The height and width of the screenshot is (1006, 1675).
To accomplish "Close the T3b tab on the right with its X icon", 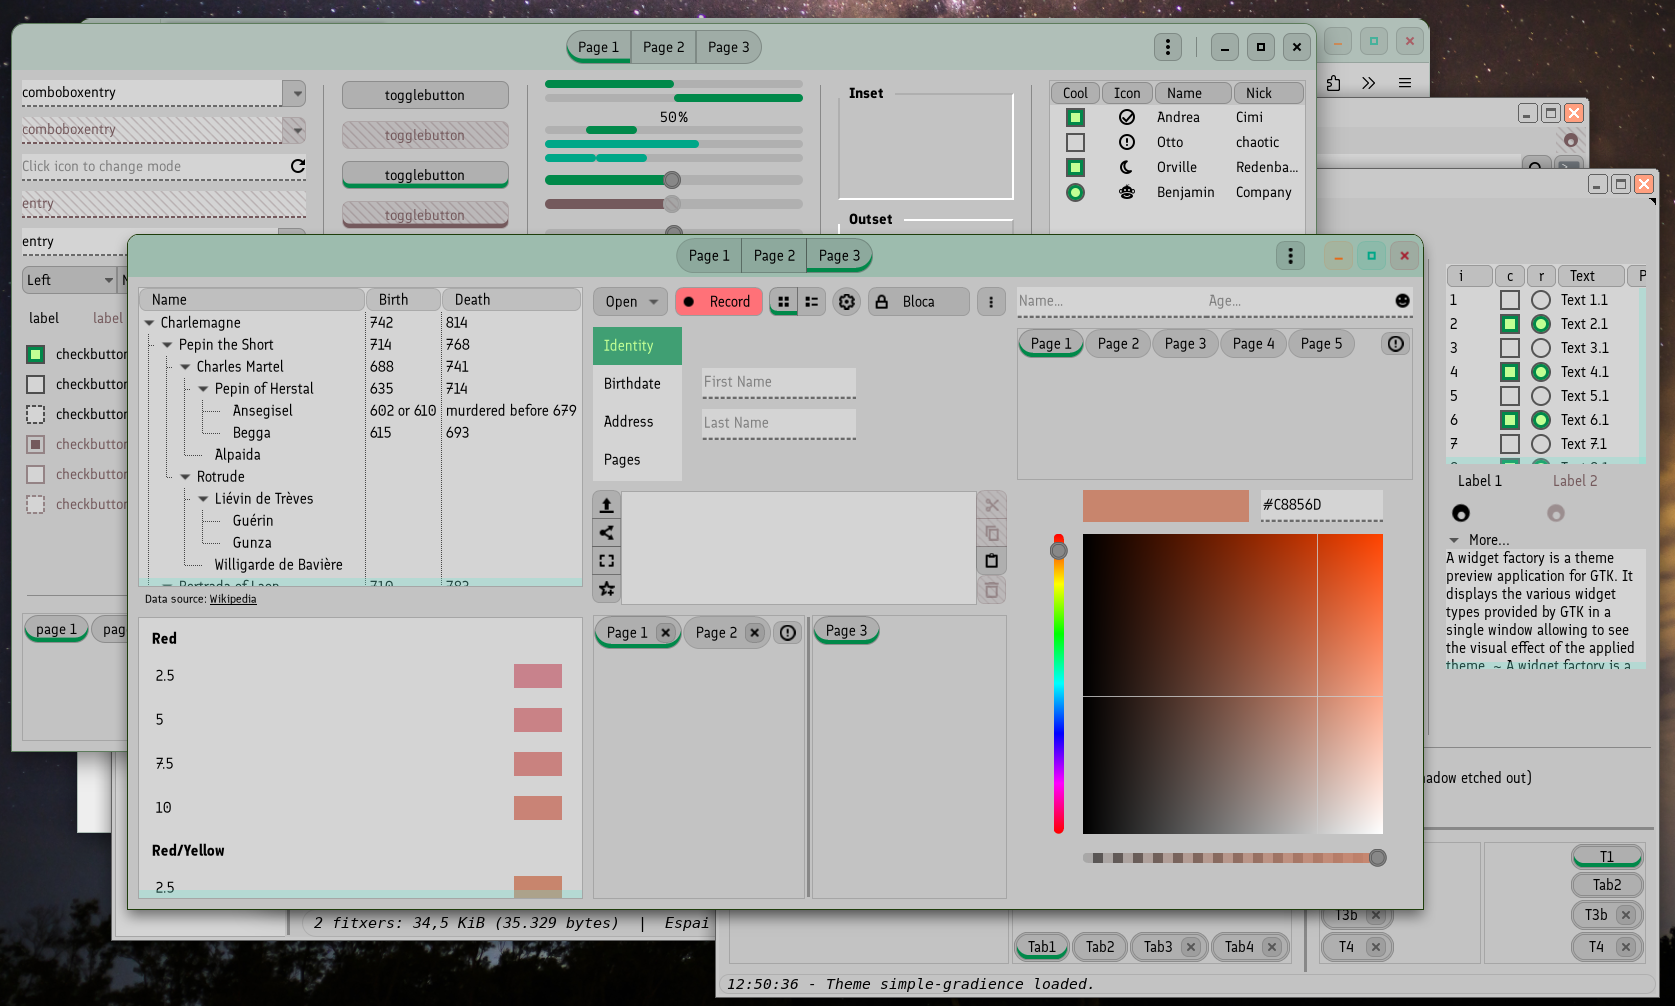I will [x=1625, y=915].
